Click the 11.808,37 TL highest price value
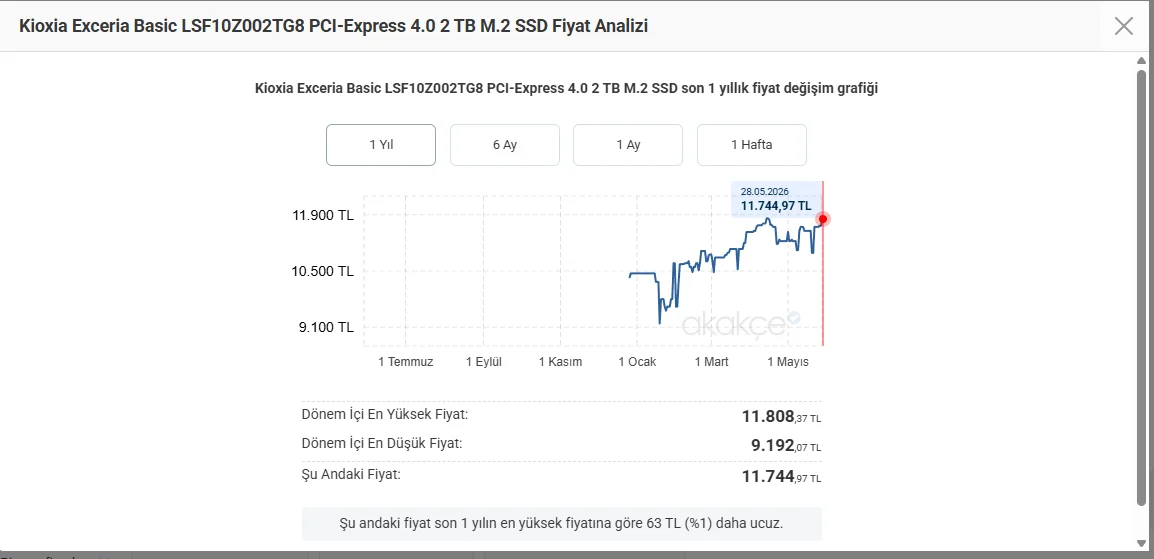The image size is (1154, 559). tap(782, 417)
